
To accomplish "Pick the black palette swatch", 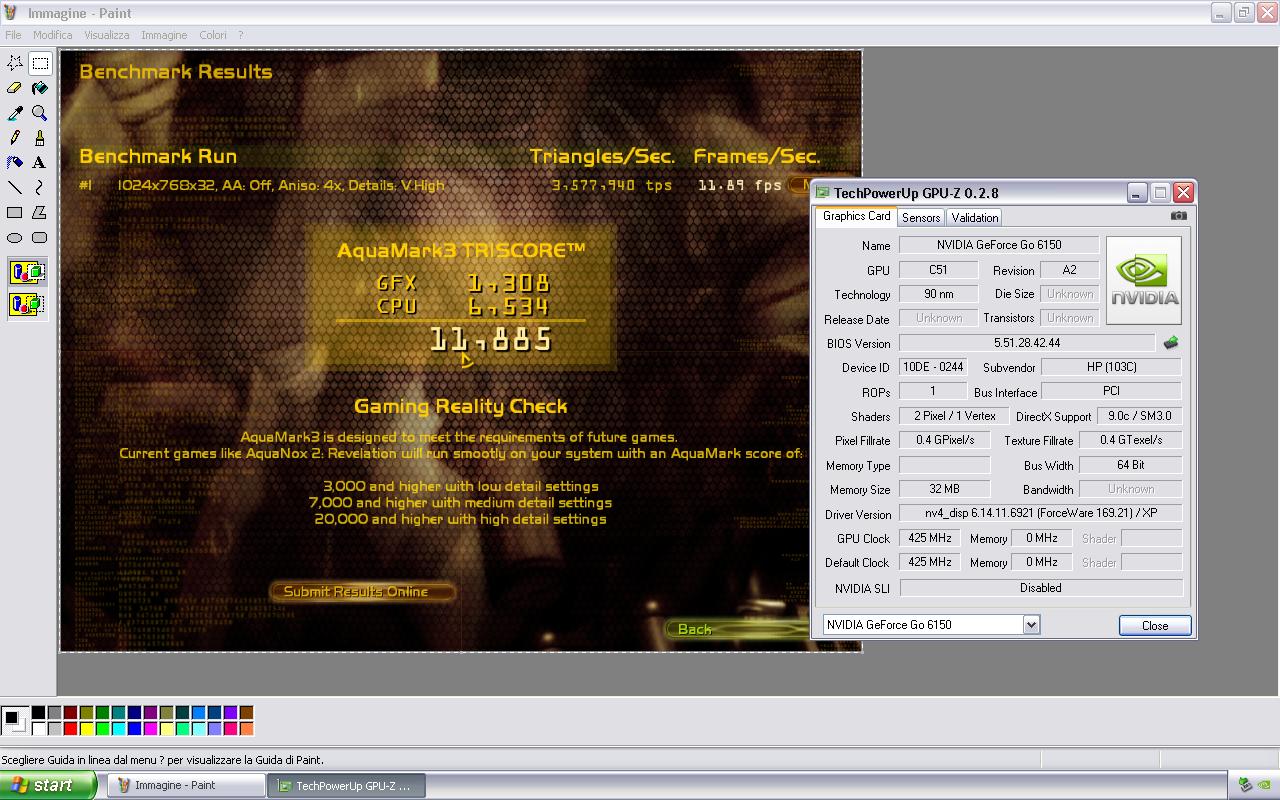I will click(38, 713).
